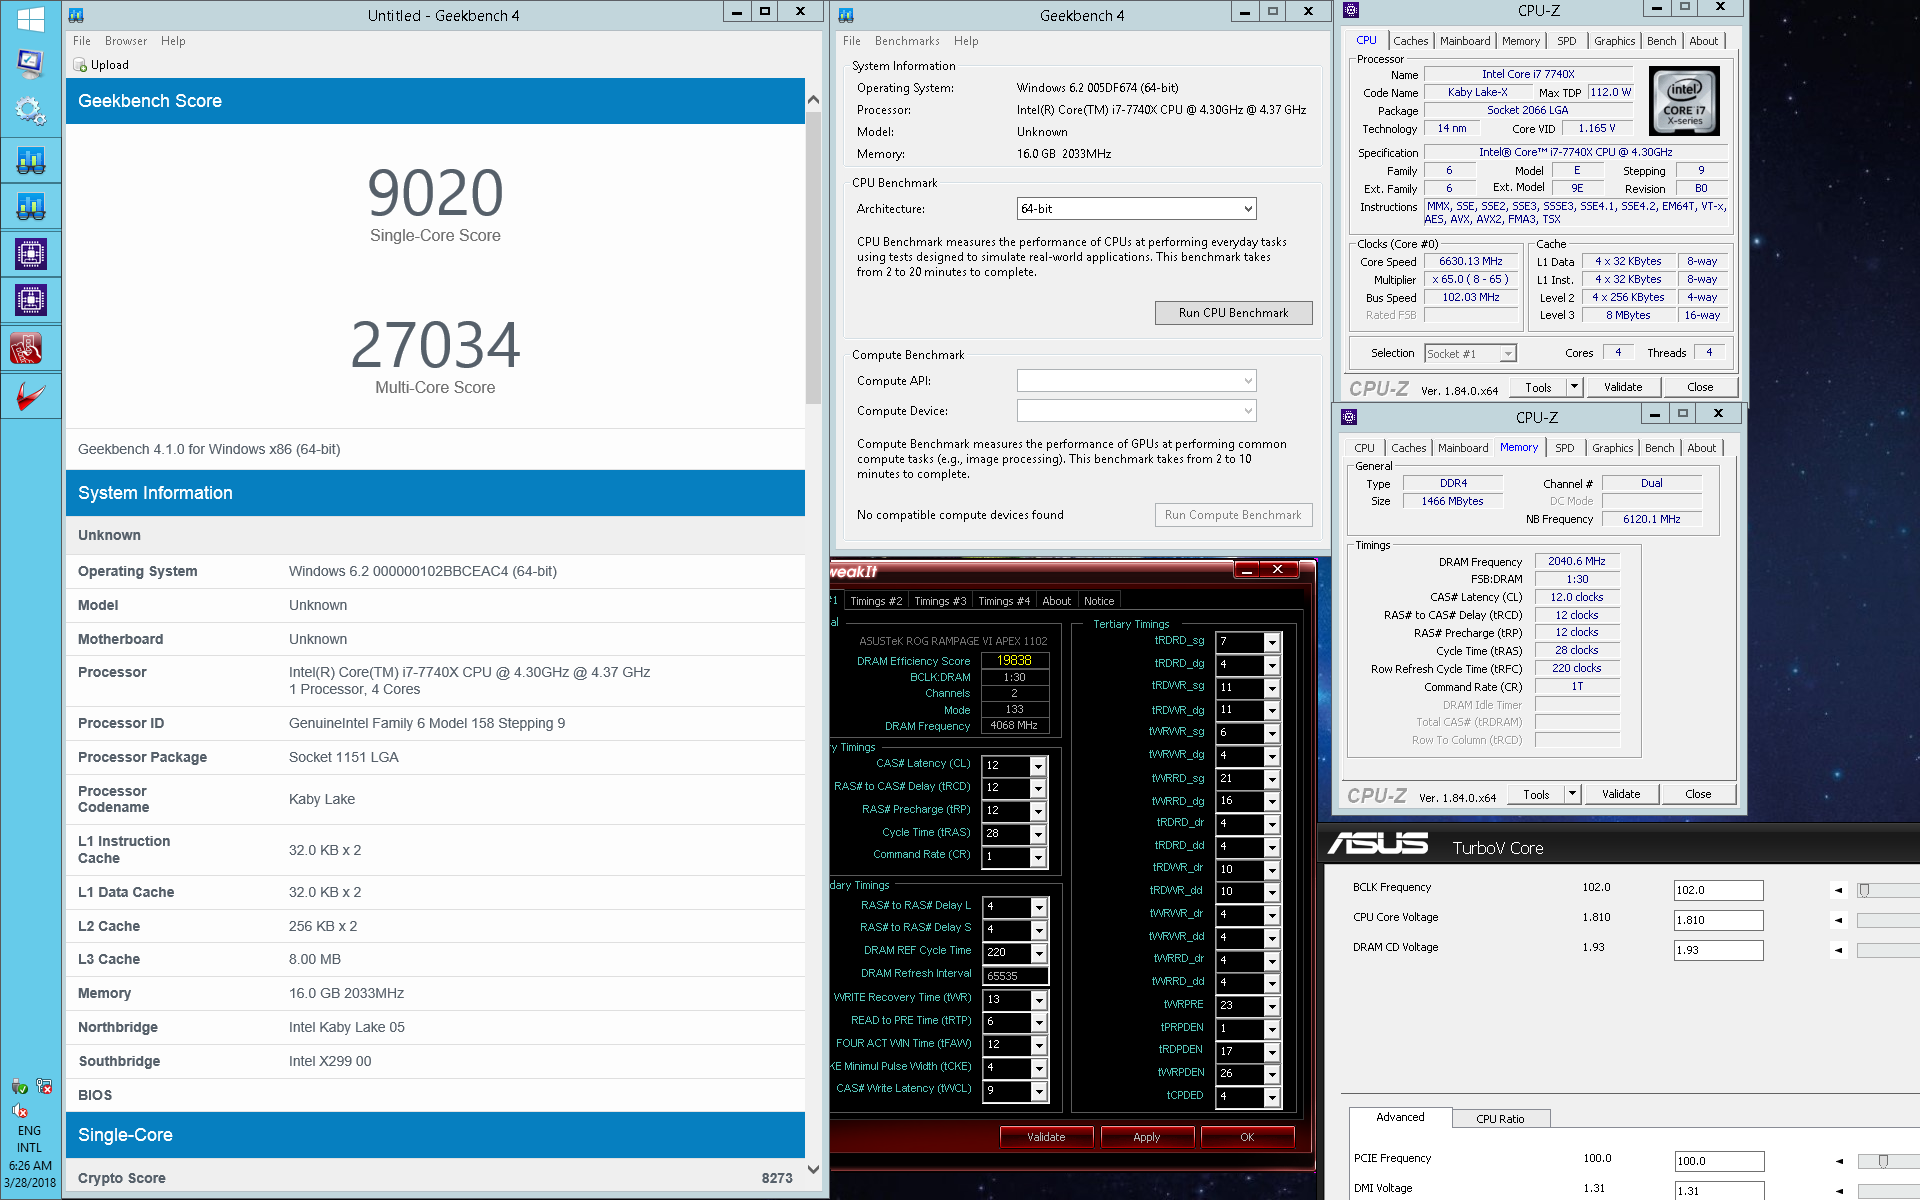The width and height of the screenshot is (1920, 1200).
Task: Open File menu in Untitled Geekbench window
Action: pyautogui.click(x=82, y=41)
